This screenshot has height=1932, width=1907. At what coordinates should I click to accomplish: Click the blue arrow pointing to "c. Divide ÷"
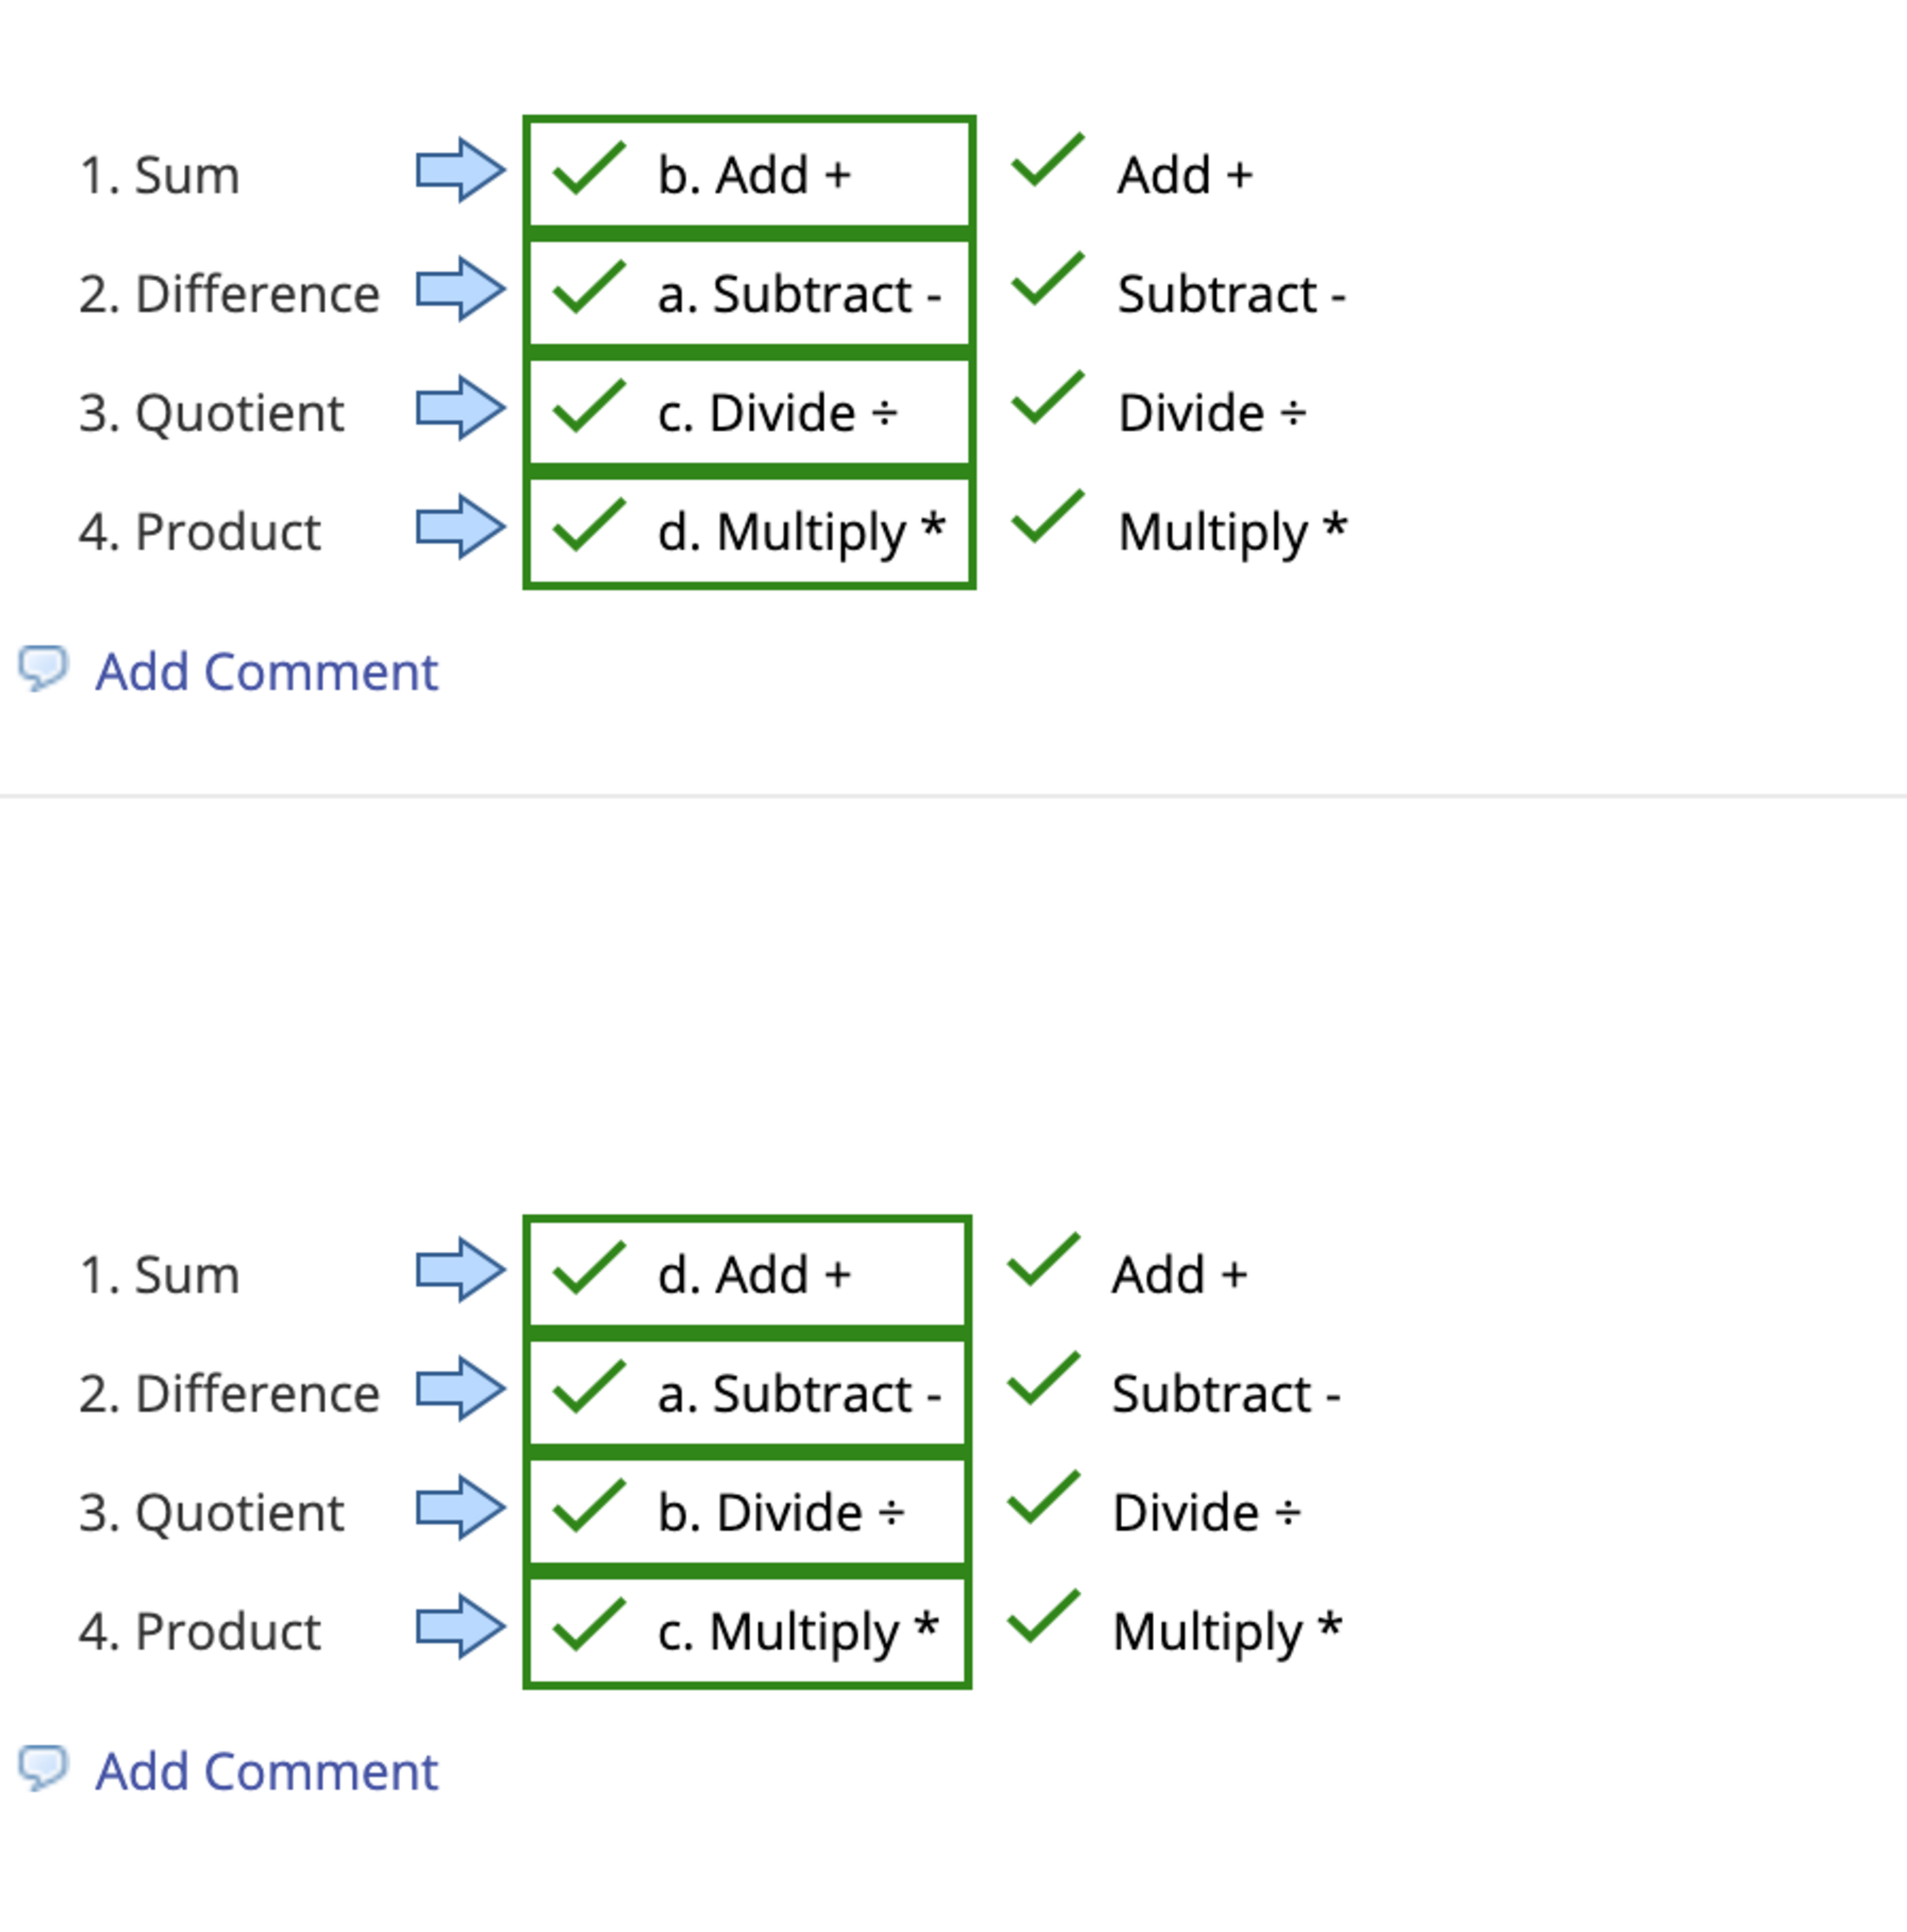460,408
